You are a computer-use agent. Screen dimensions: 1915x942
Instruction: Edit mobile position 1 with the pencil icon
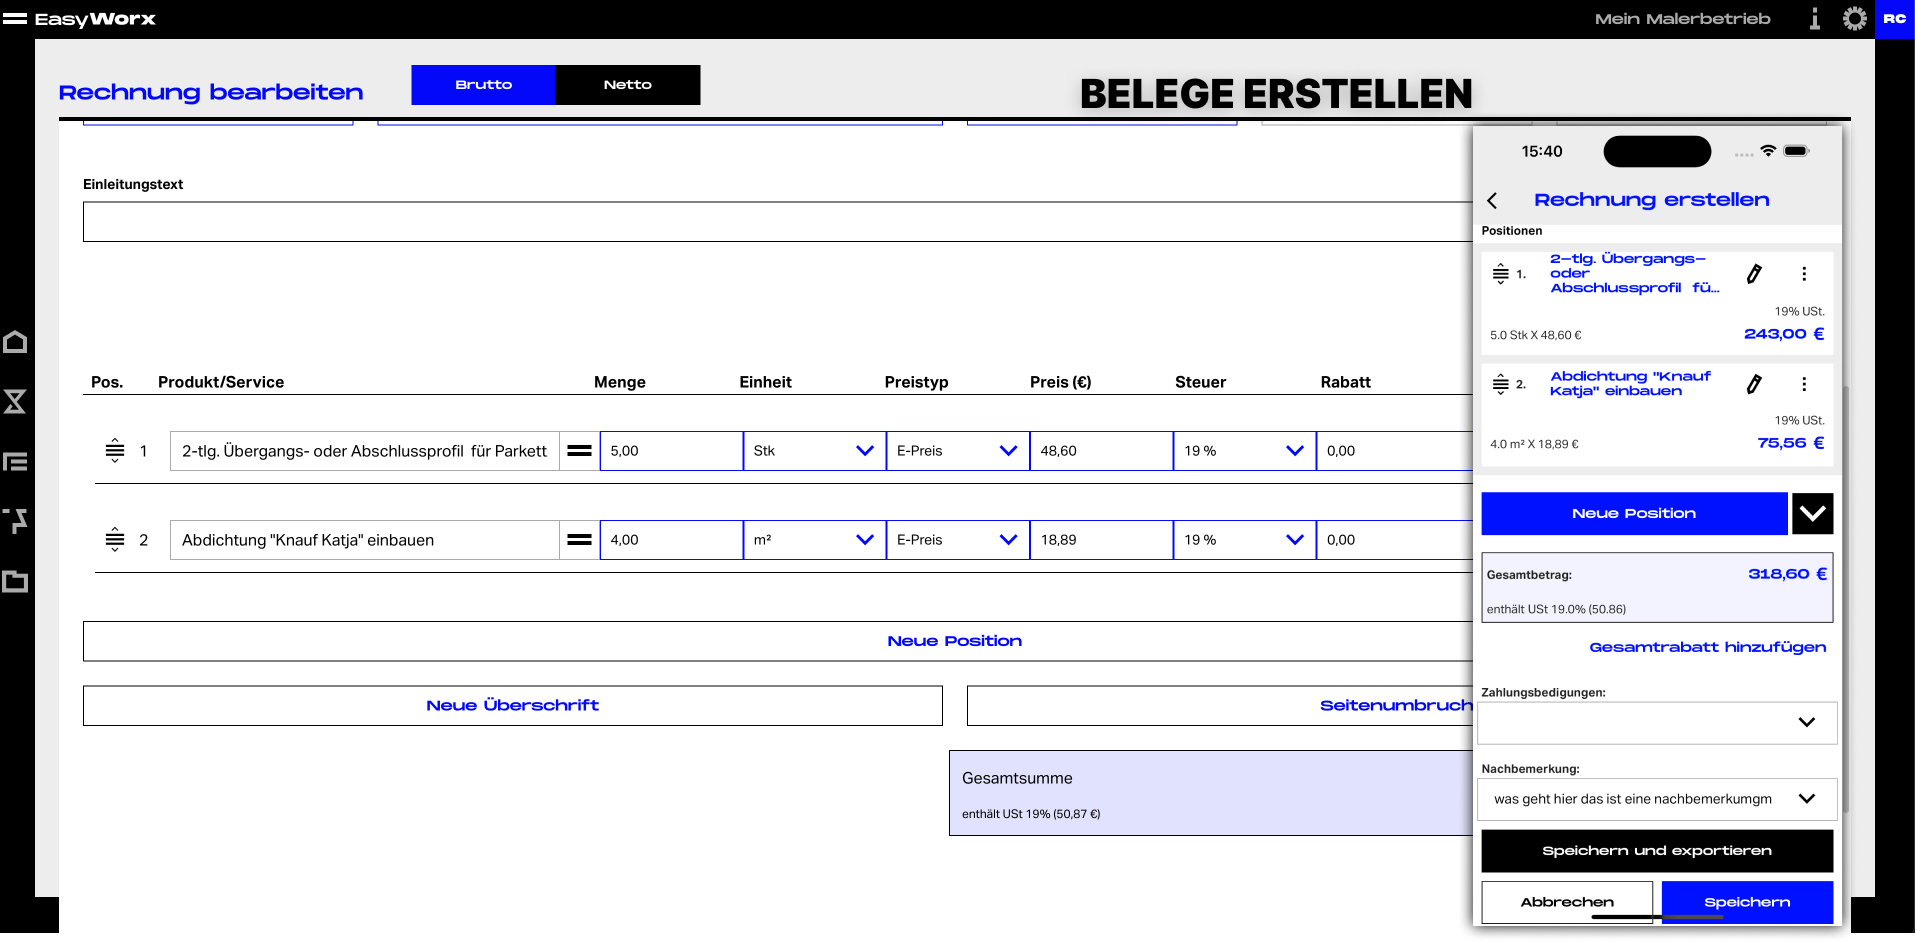(1754, 274)
